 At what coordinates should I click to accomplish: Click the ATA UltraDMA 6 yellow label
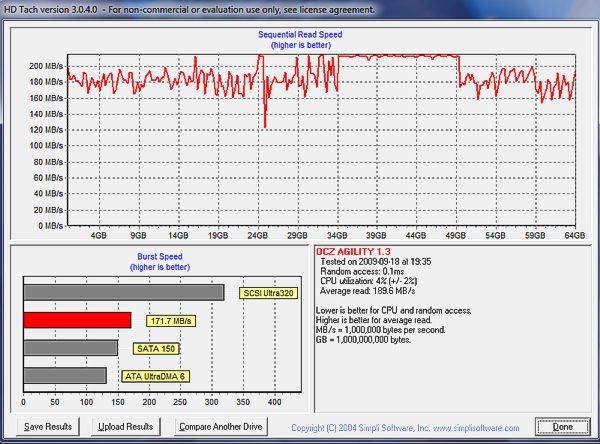[155, 376]
